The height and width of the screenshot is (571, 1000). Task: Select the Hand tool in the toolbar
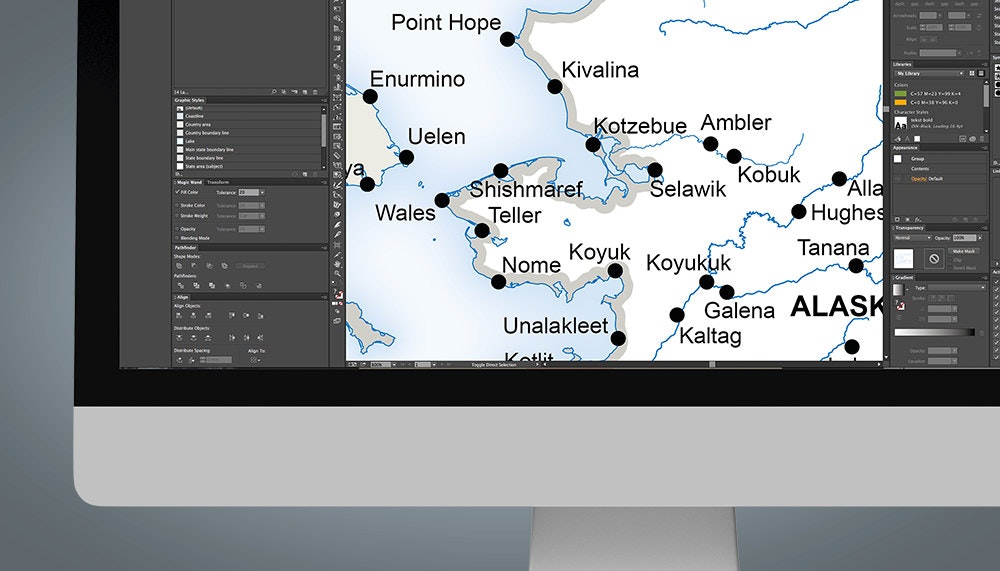337,265
